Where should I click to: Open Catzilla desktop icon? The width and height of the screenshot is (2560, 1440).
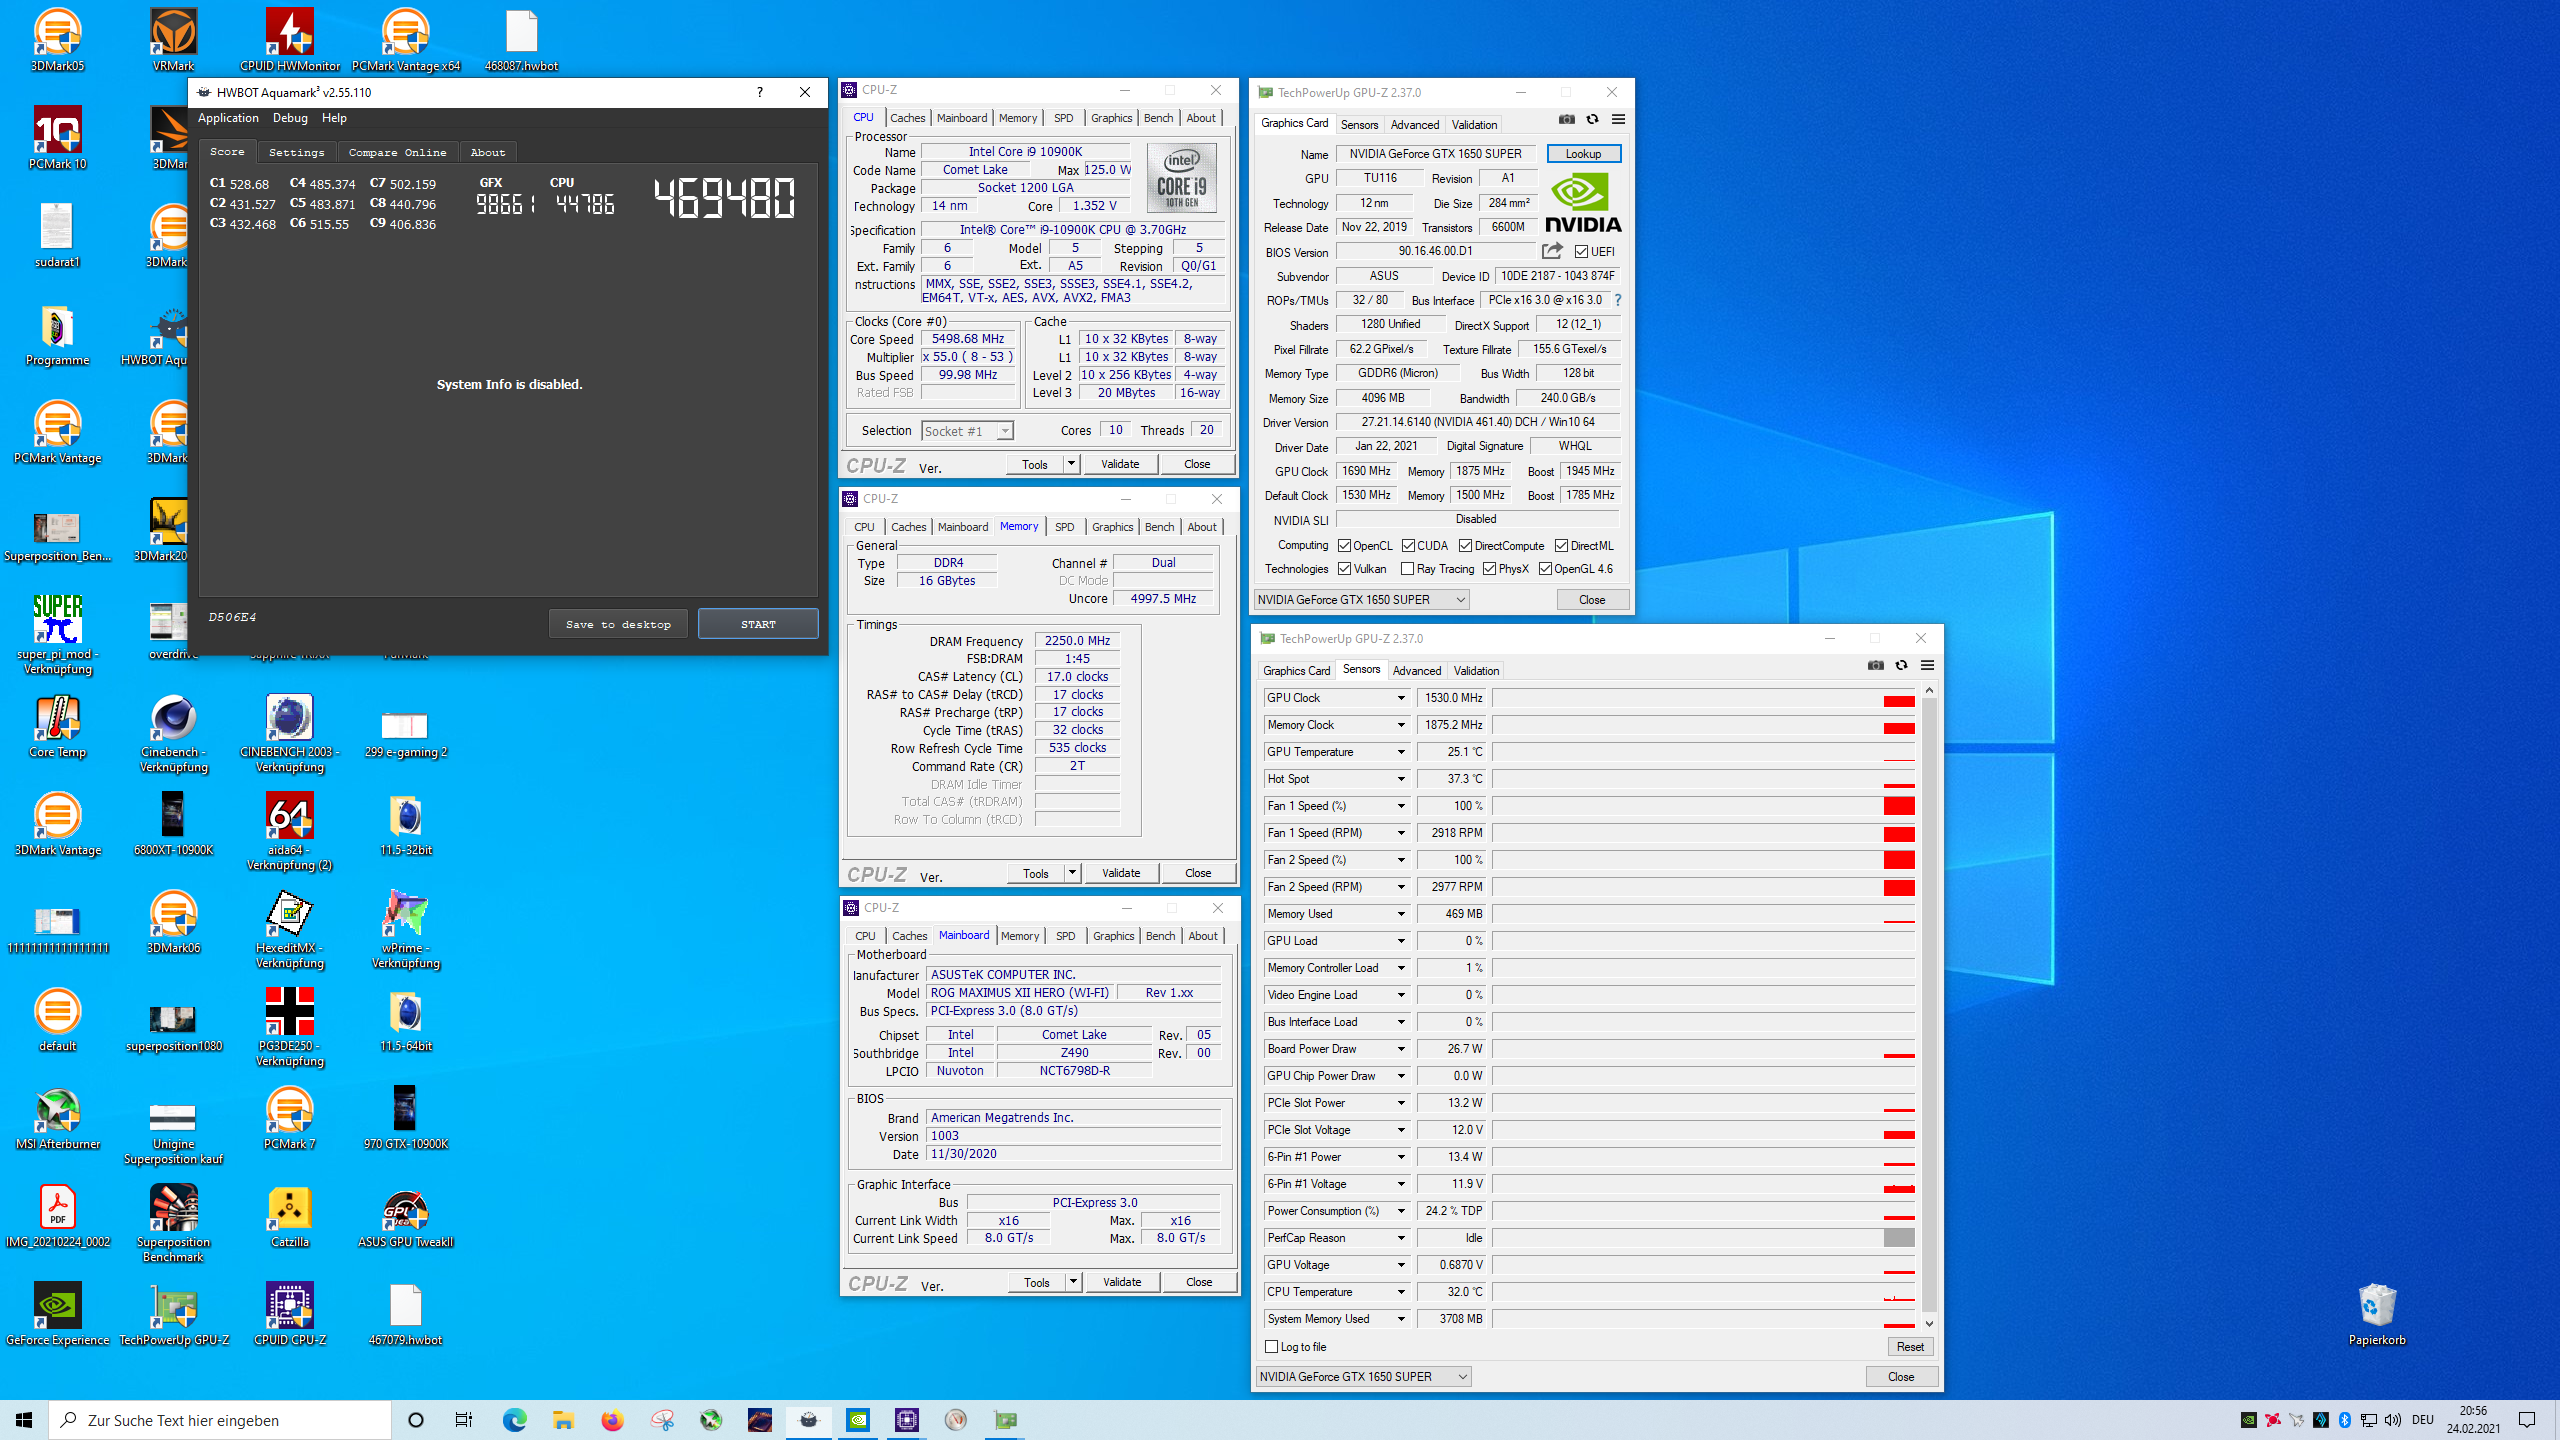tap(290, 1216)
